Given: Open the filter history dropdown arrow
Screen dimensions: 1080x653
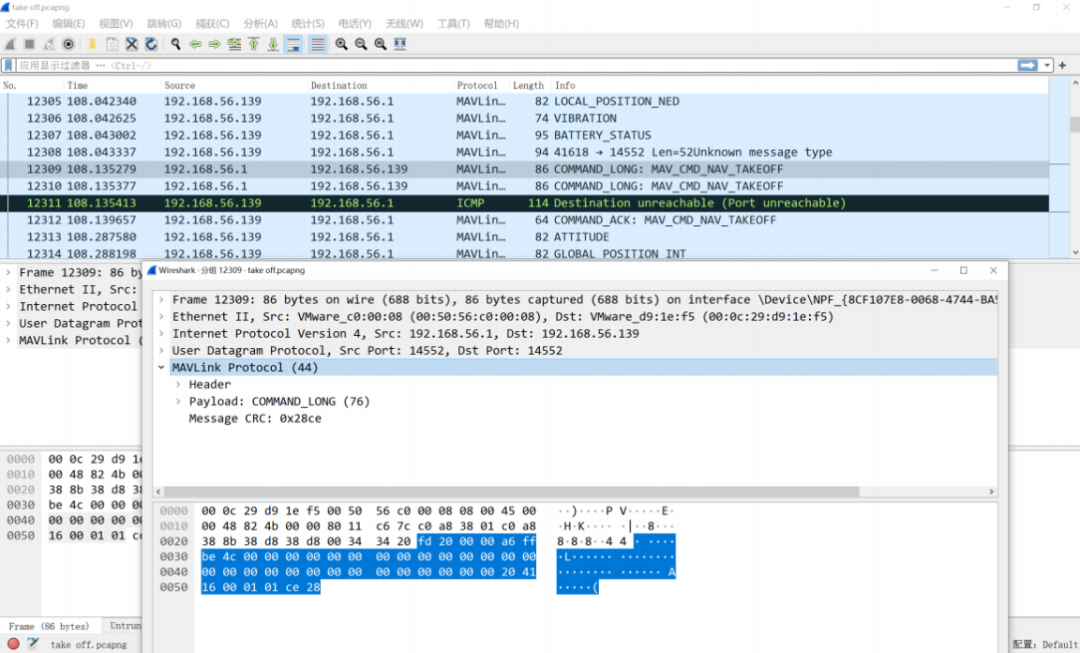Looking at the screenshot, I should (1047, 65).
